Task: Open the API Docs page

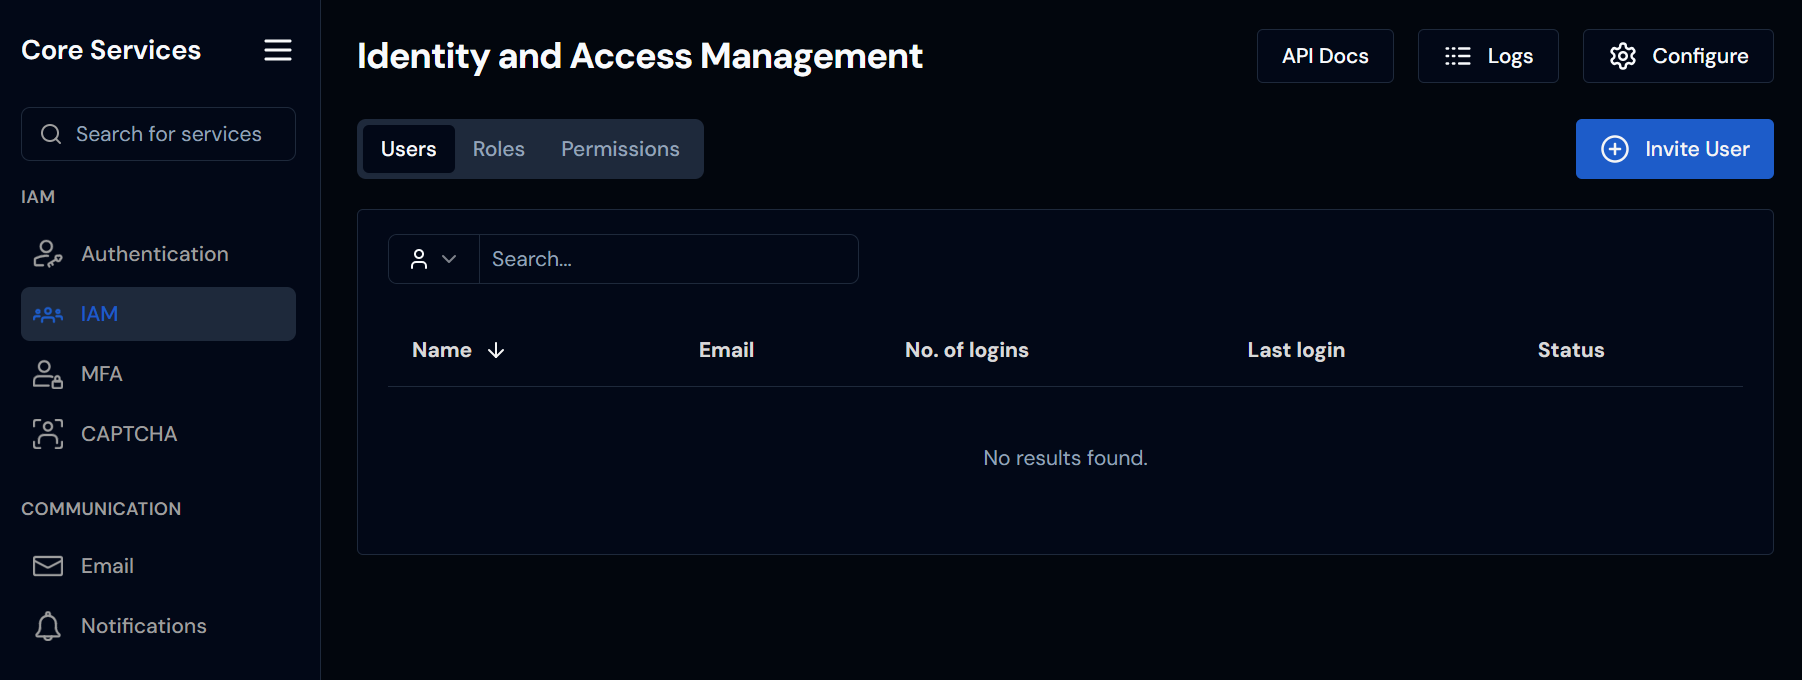Action: [x=1325, y=56]
